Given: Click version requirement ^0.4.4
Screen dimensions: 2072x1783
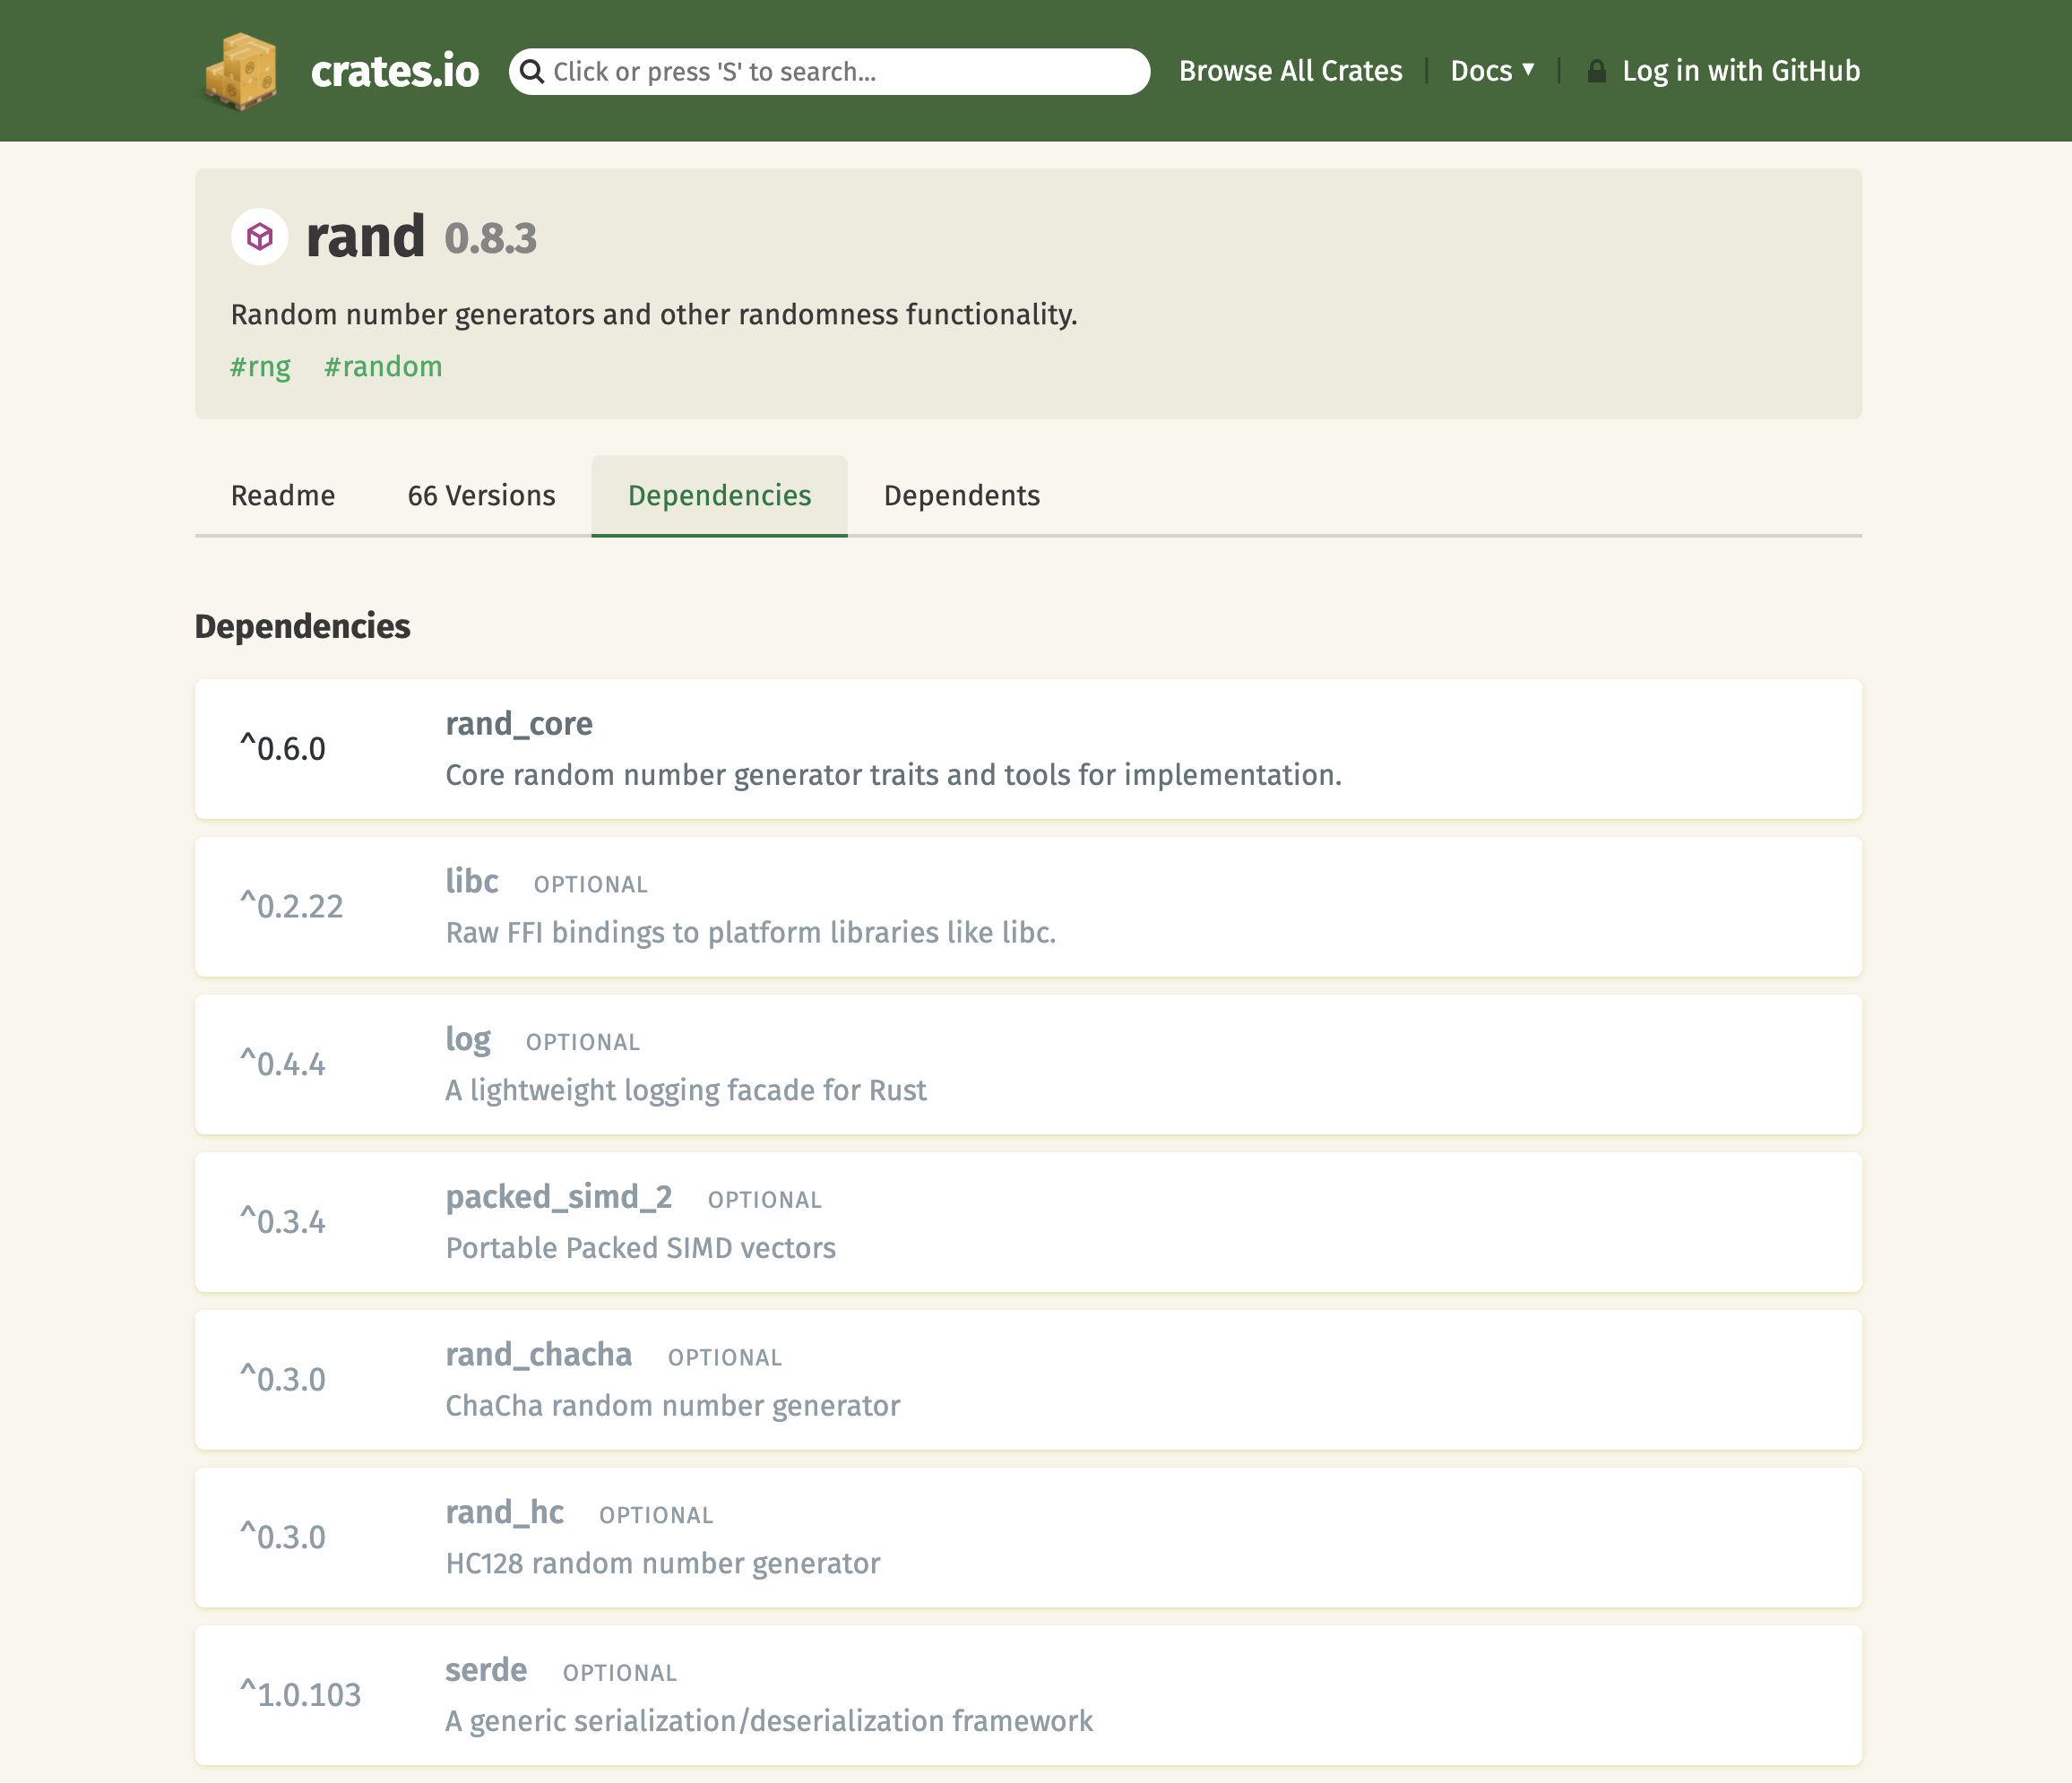Looking at the screenshot, I should coord(283,1064).
